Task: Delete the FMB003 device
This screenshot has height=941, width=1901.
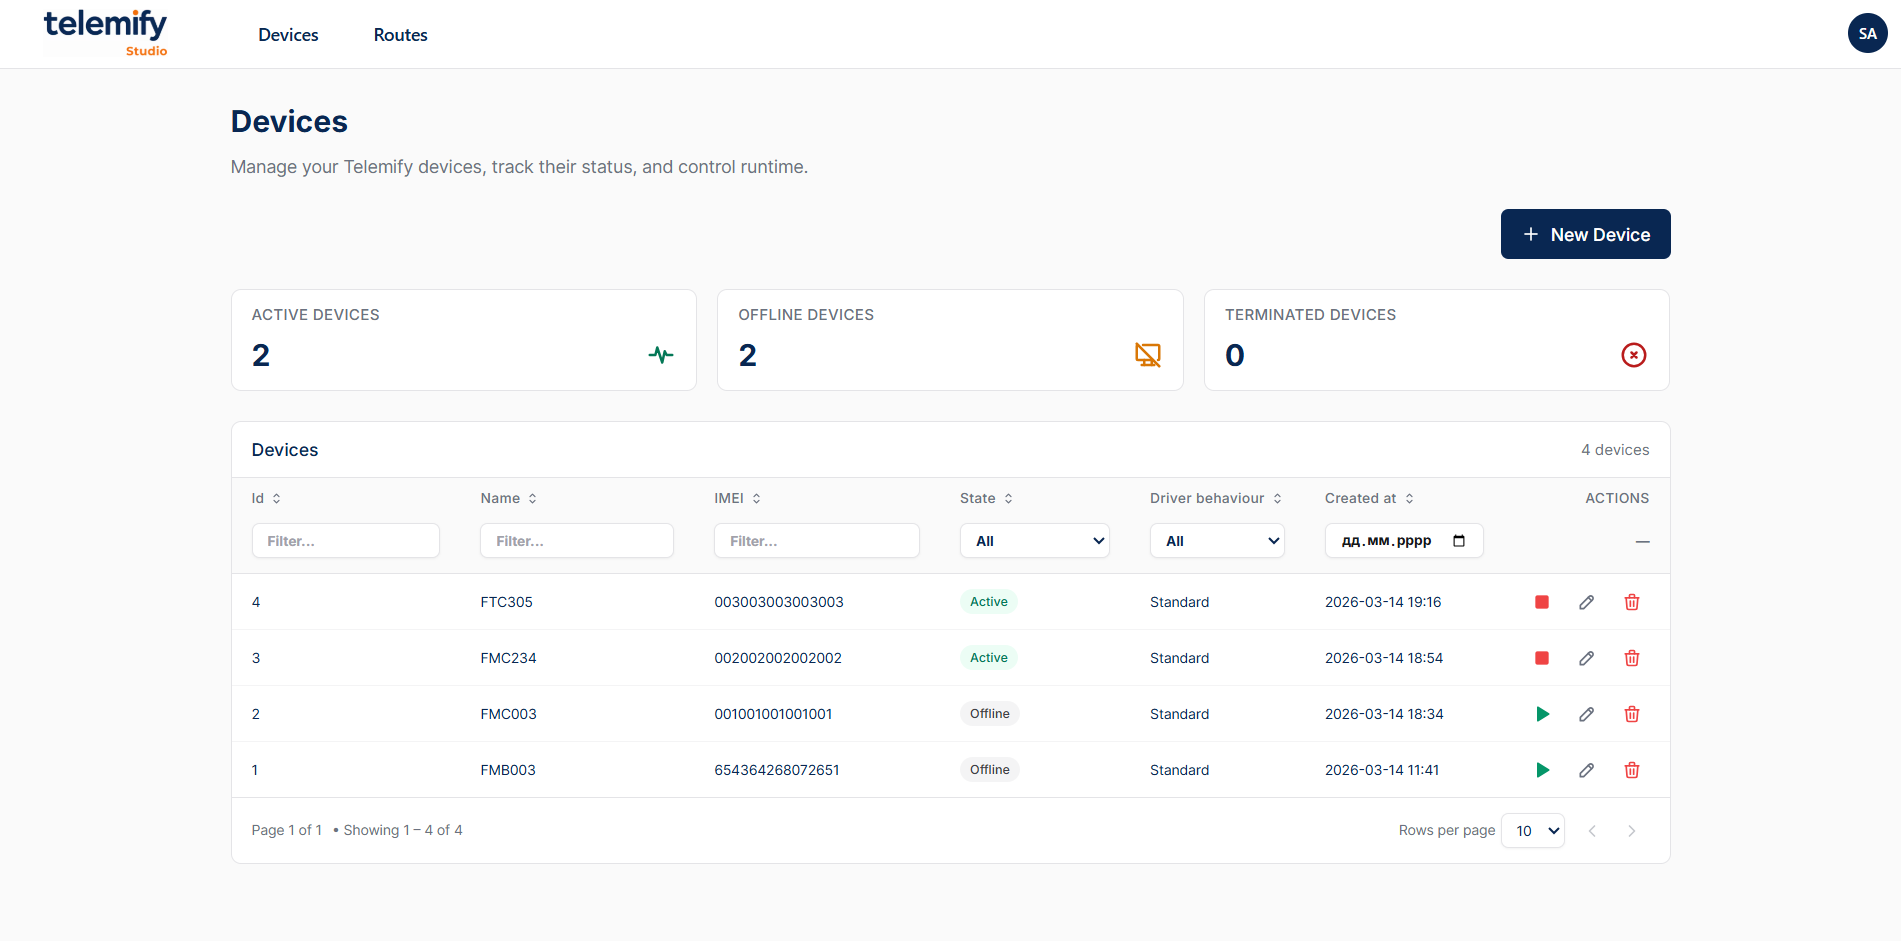Action: coord(1631,770)
